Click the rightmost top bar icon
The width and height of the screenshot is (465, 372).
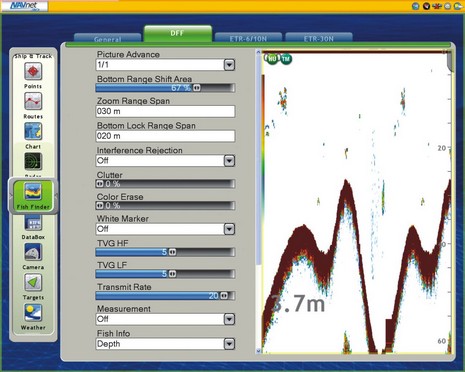pyautogui.click(x=458, y=6)
